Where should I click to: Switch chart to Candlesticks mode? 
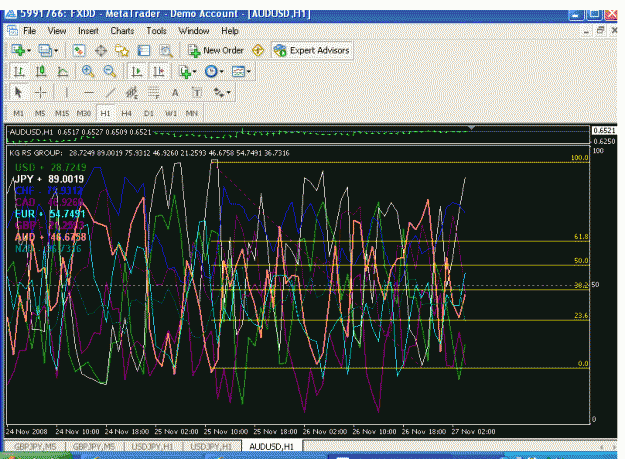(40, 72)
